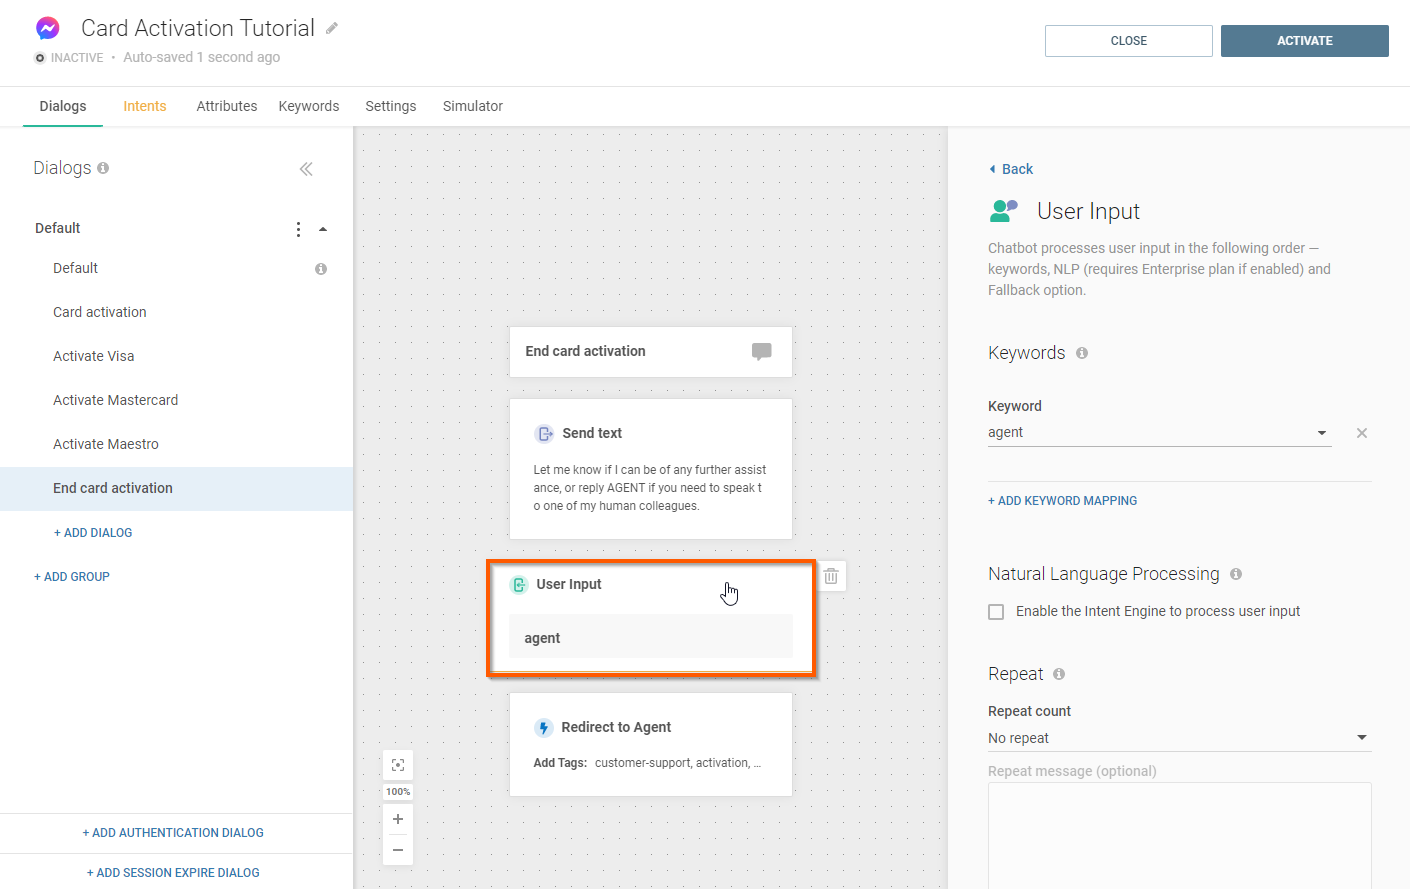The width and height of the screenshot is (1410, 889).
Task: Click the fit-to-screen canvas icon
Action: click(x=398, y=765)
